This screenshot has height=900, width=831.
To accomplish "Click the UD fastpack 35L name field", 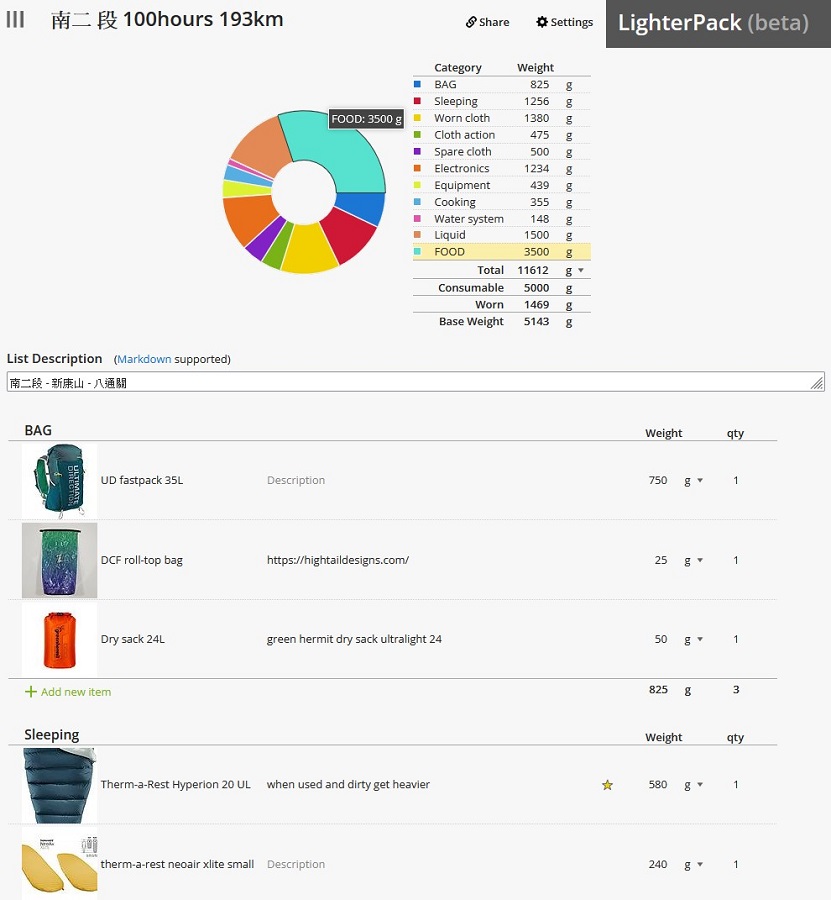I will click(142, 480).
